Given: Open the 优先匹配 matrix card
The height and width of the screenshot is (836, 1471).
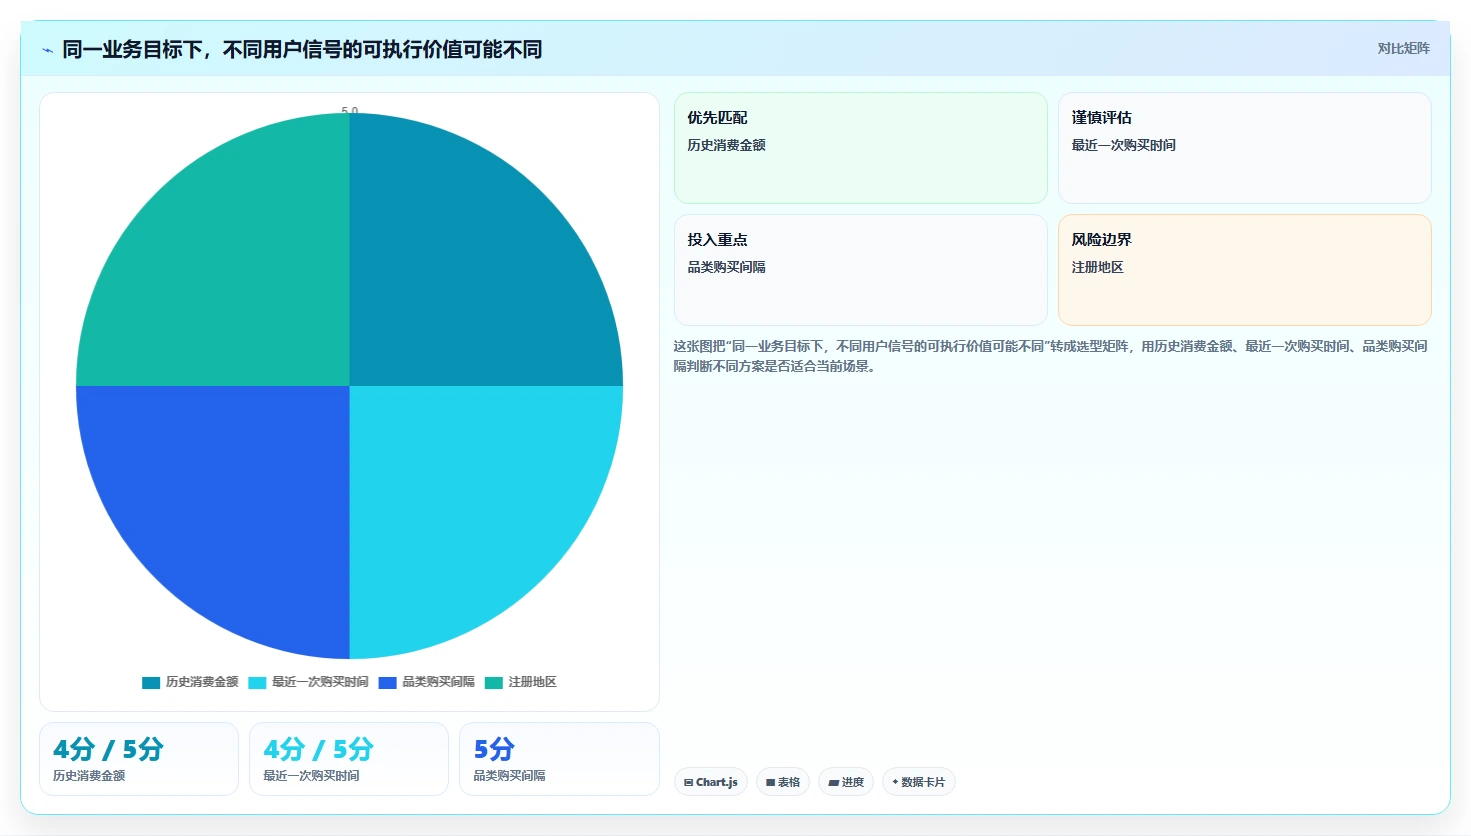Looking at the screenshot, I should click(x=861, y=148).
